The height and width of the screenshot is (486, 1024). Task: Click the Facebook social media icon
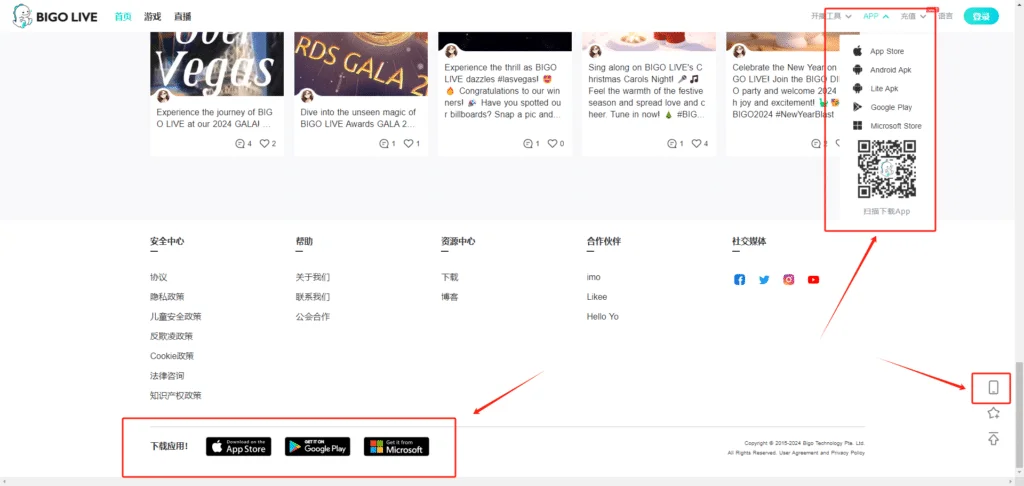(739, 280)
